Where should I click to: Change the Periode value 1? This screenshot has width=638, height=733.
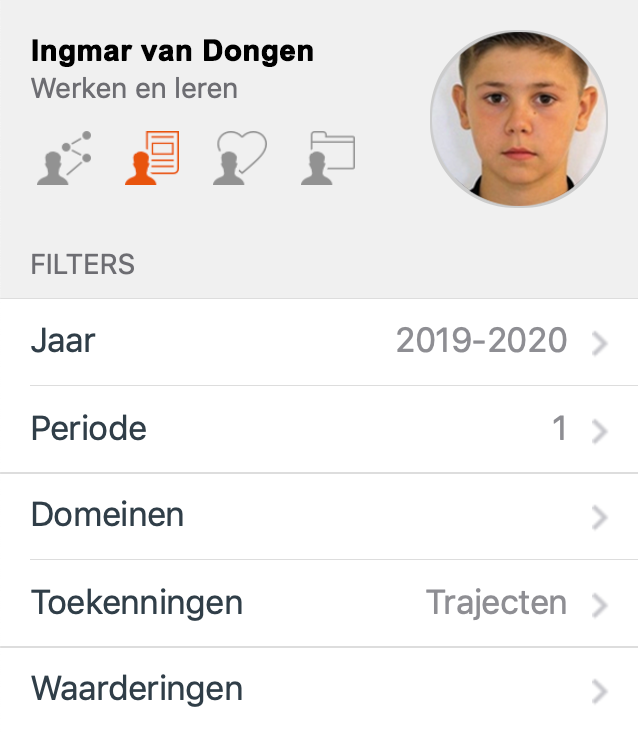pyautogui.click(x=560, y=428)
